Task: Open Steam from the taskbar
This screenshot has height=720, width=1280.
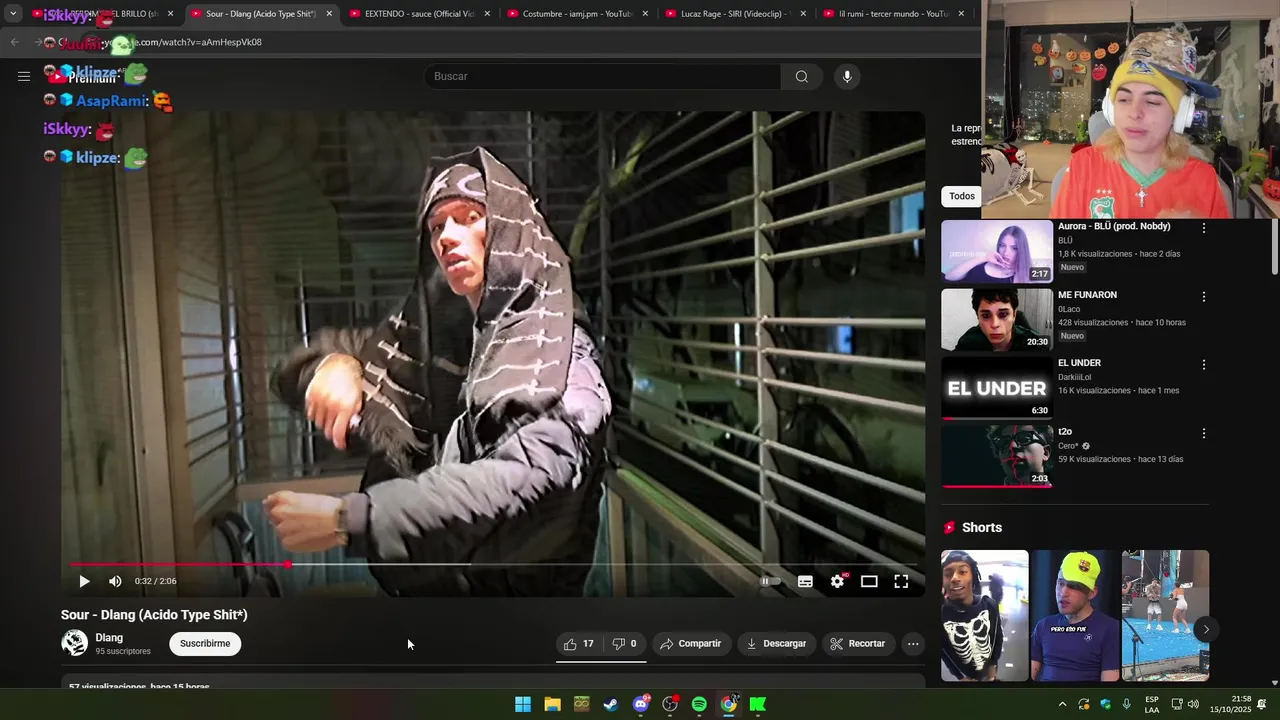Action: [611, 704]
